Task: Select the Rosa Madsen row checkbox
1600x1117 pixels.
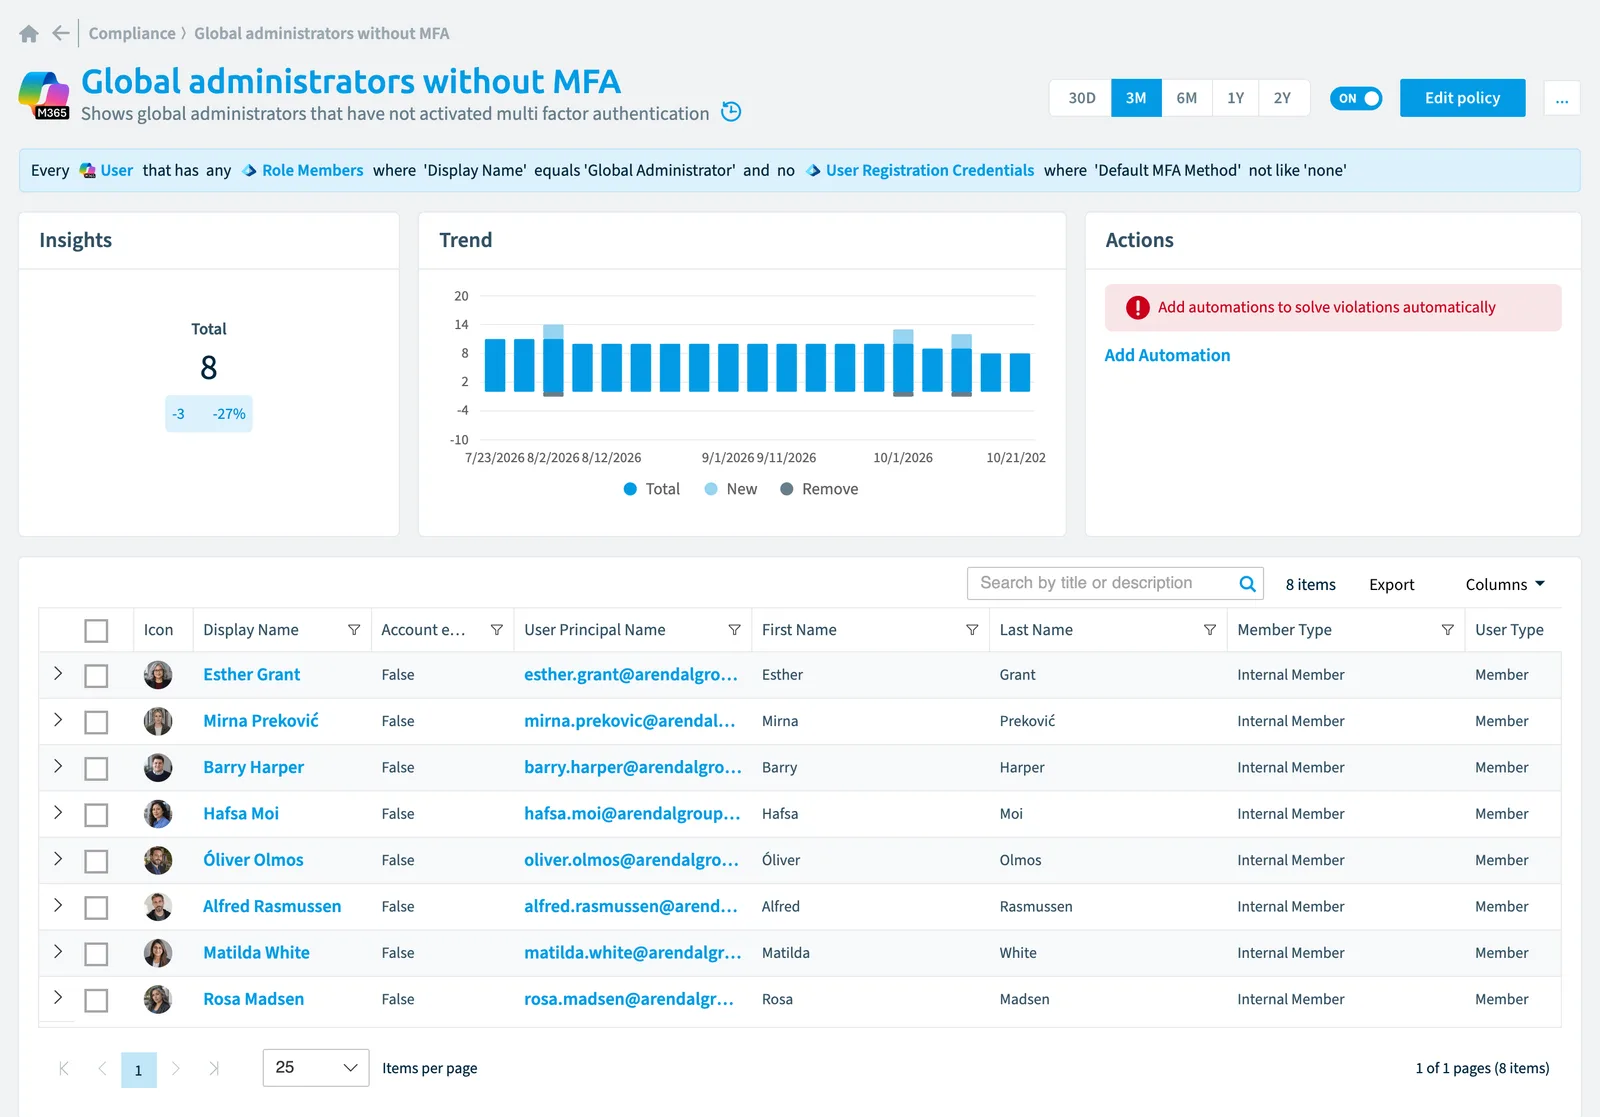Action: (96, 1000)
